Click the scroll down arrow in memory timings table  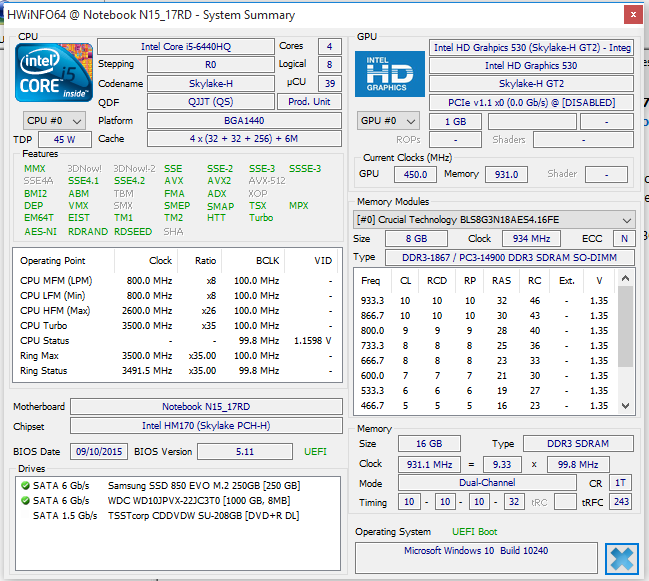(x=625, y=406)
